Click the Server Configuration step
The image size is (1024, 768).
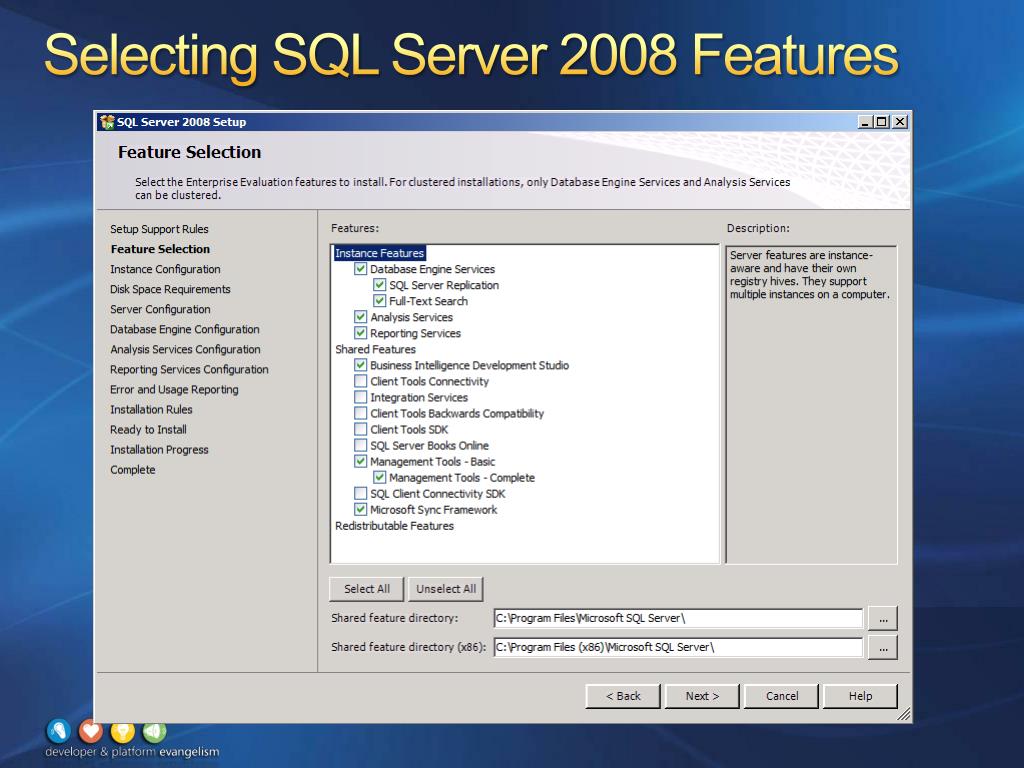tap(160, 309)
